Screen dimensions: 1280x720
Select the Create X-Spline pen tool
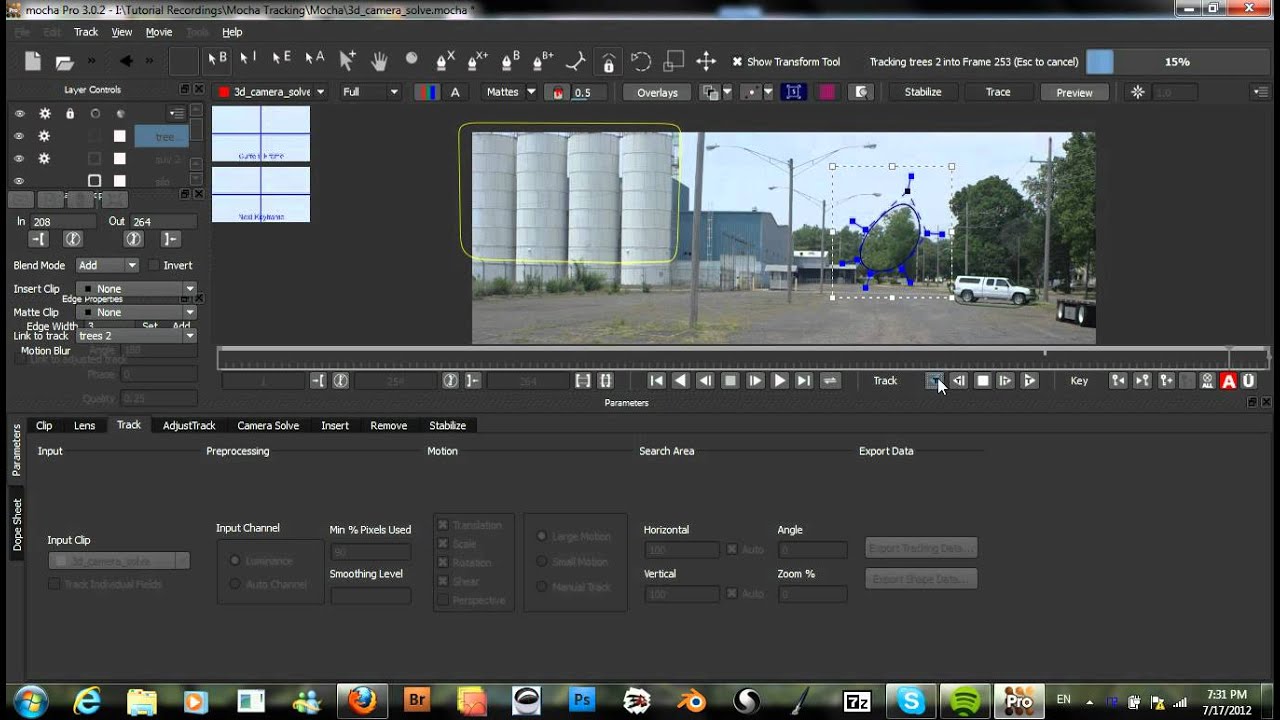click(445, 60)
